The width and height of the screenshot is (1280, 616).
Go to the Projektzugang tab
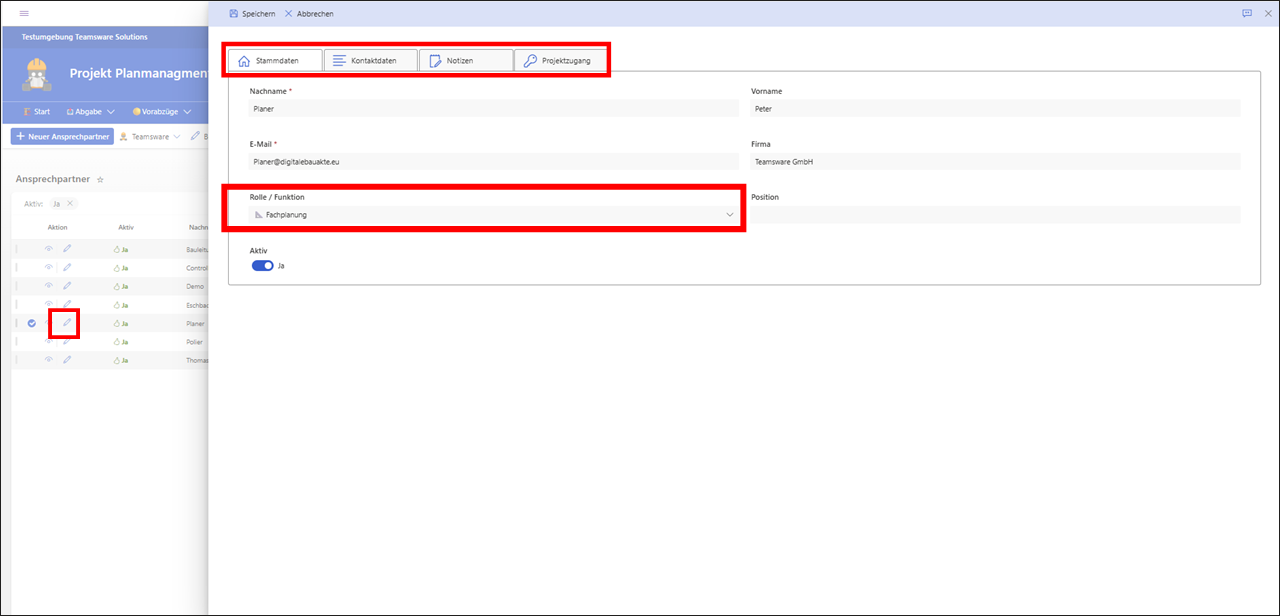pos(562,61)
